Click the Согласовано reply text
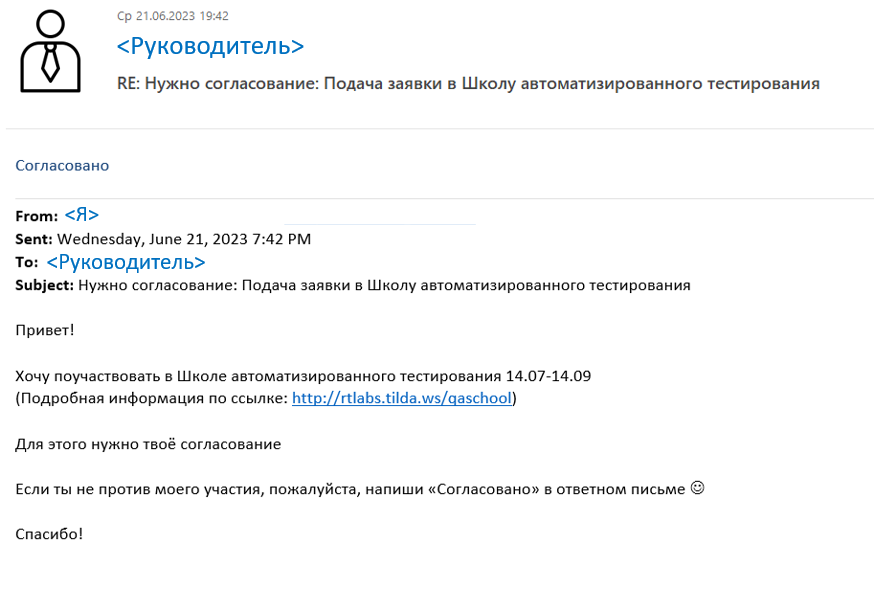 tap(62, 165)
